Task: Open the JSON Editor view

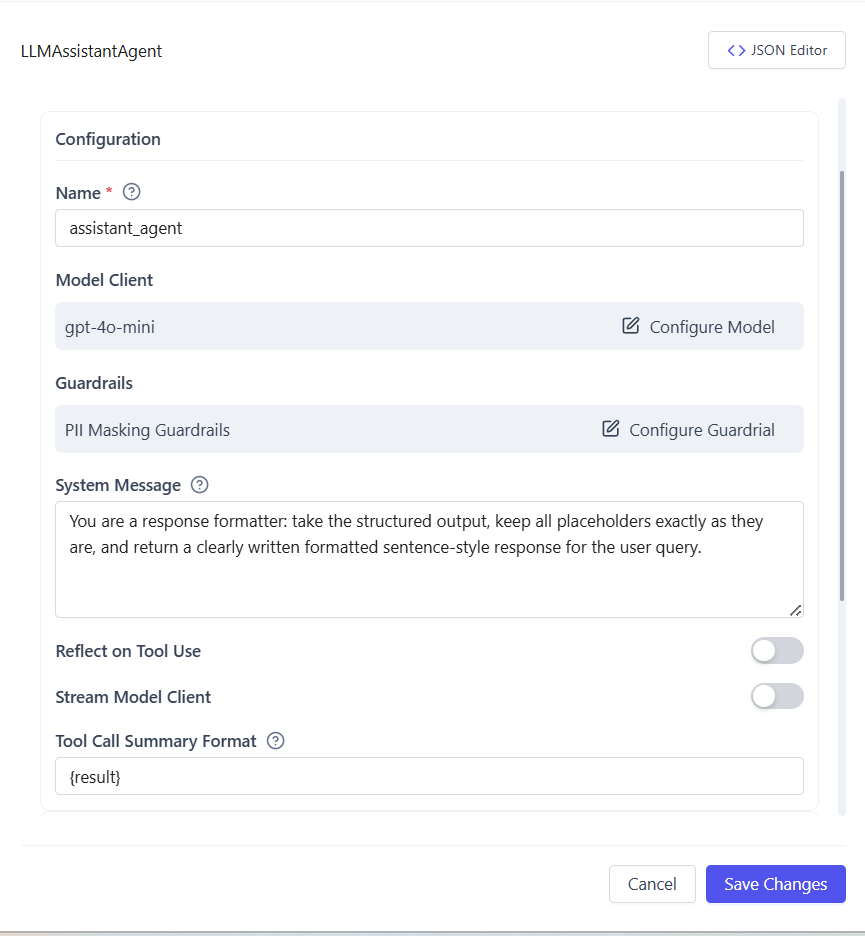Action: coord(777,50)
